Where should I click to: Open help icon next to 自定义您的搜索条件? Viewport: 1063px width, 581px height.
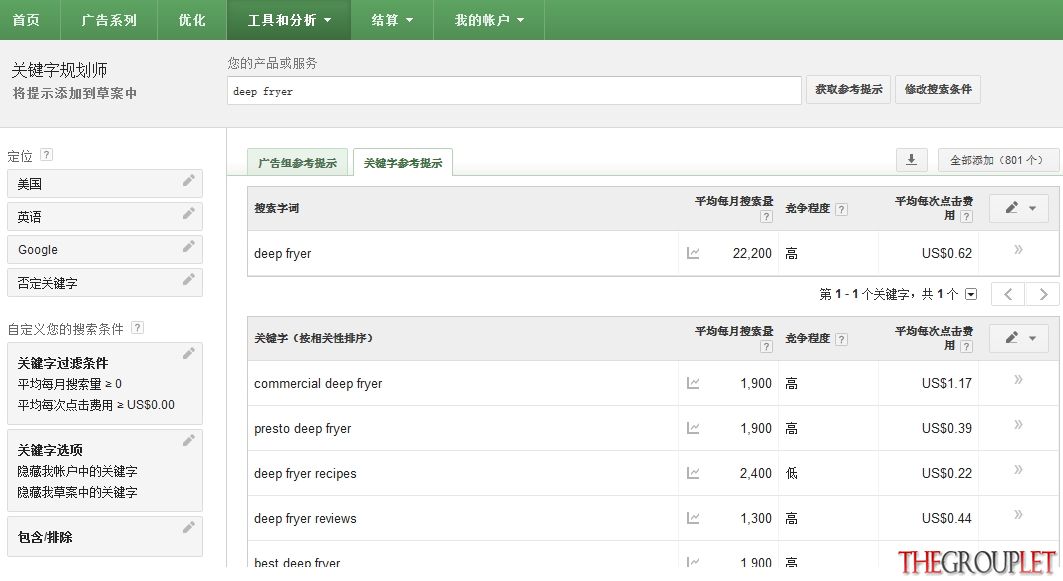[x=137, y=328]
